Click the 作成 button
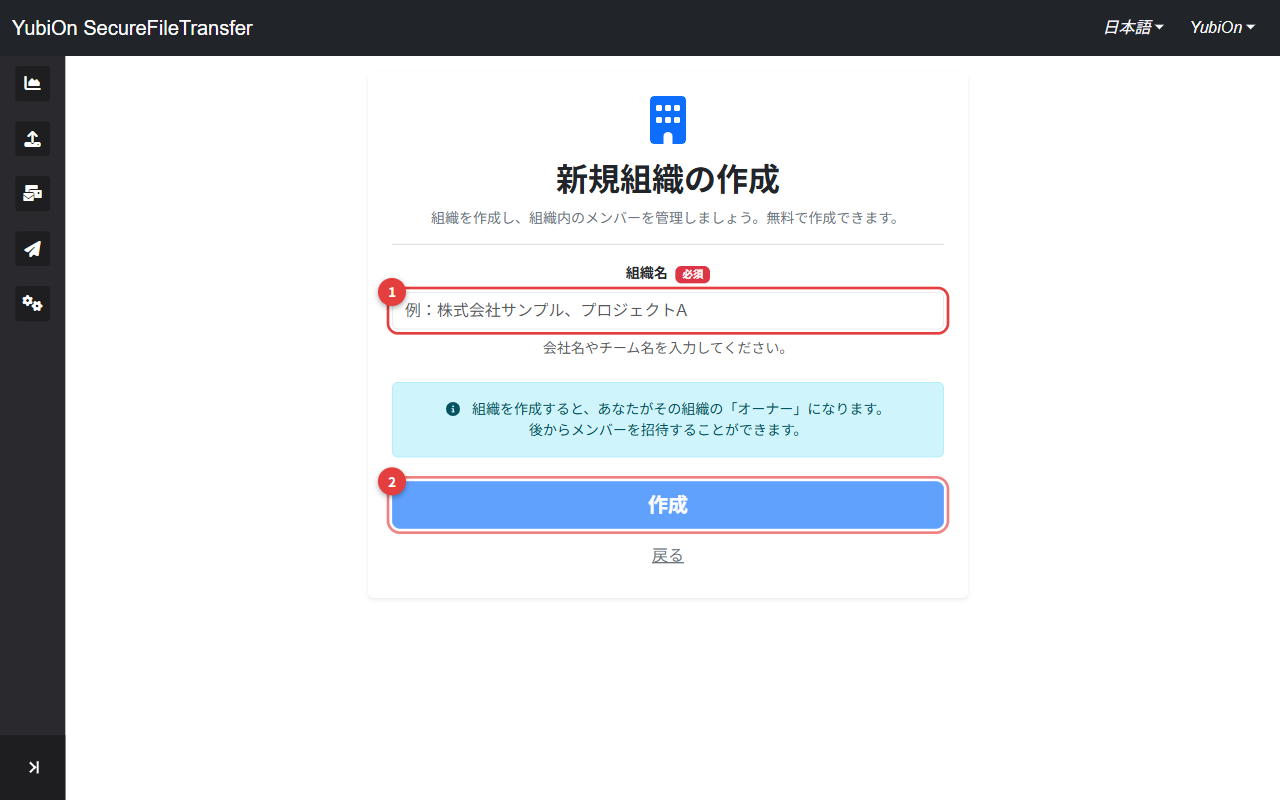 click(668, 505)
